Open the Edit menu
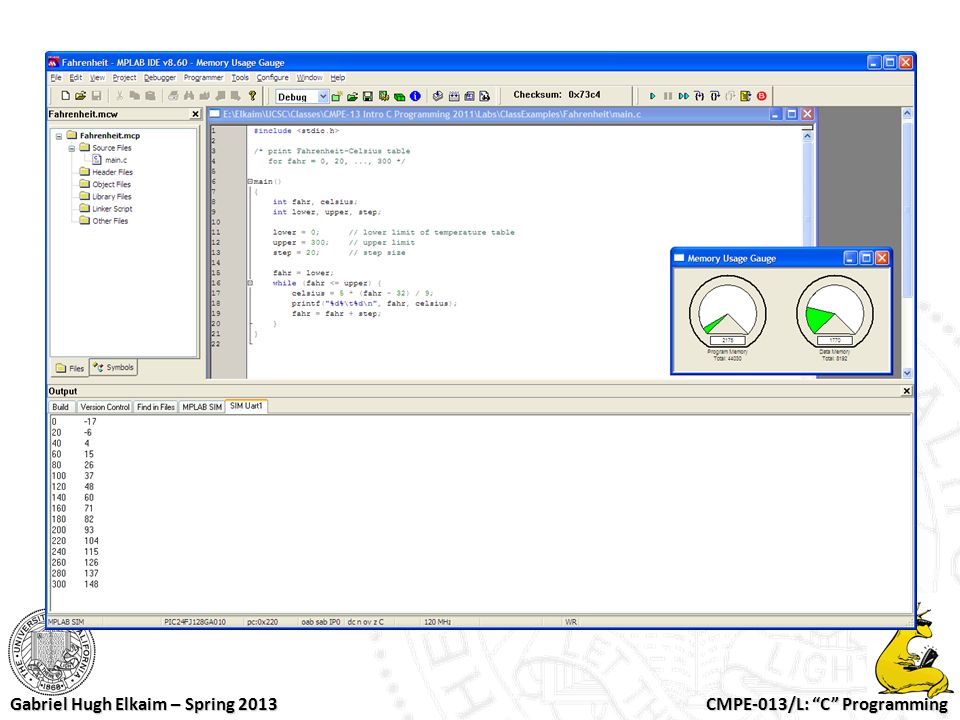 [x=75, y=78]
